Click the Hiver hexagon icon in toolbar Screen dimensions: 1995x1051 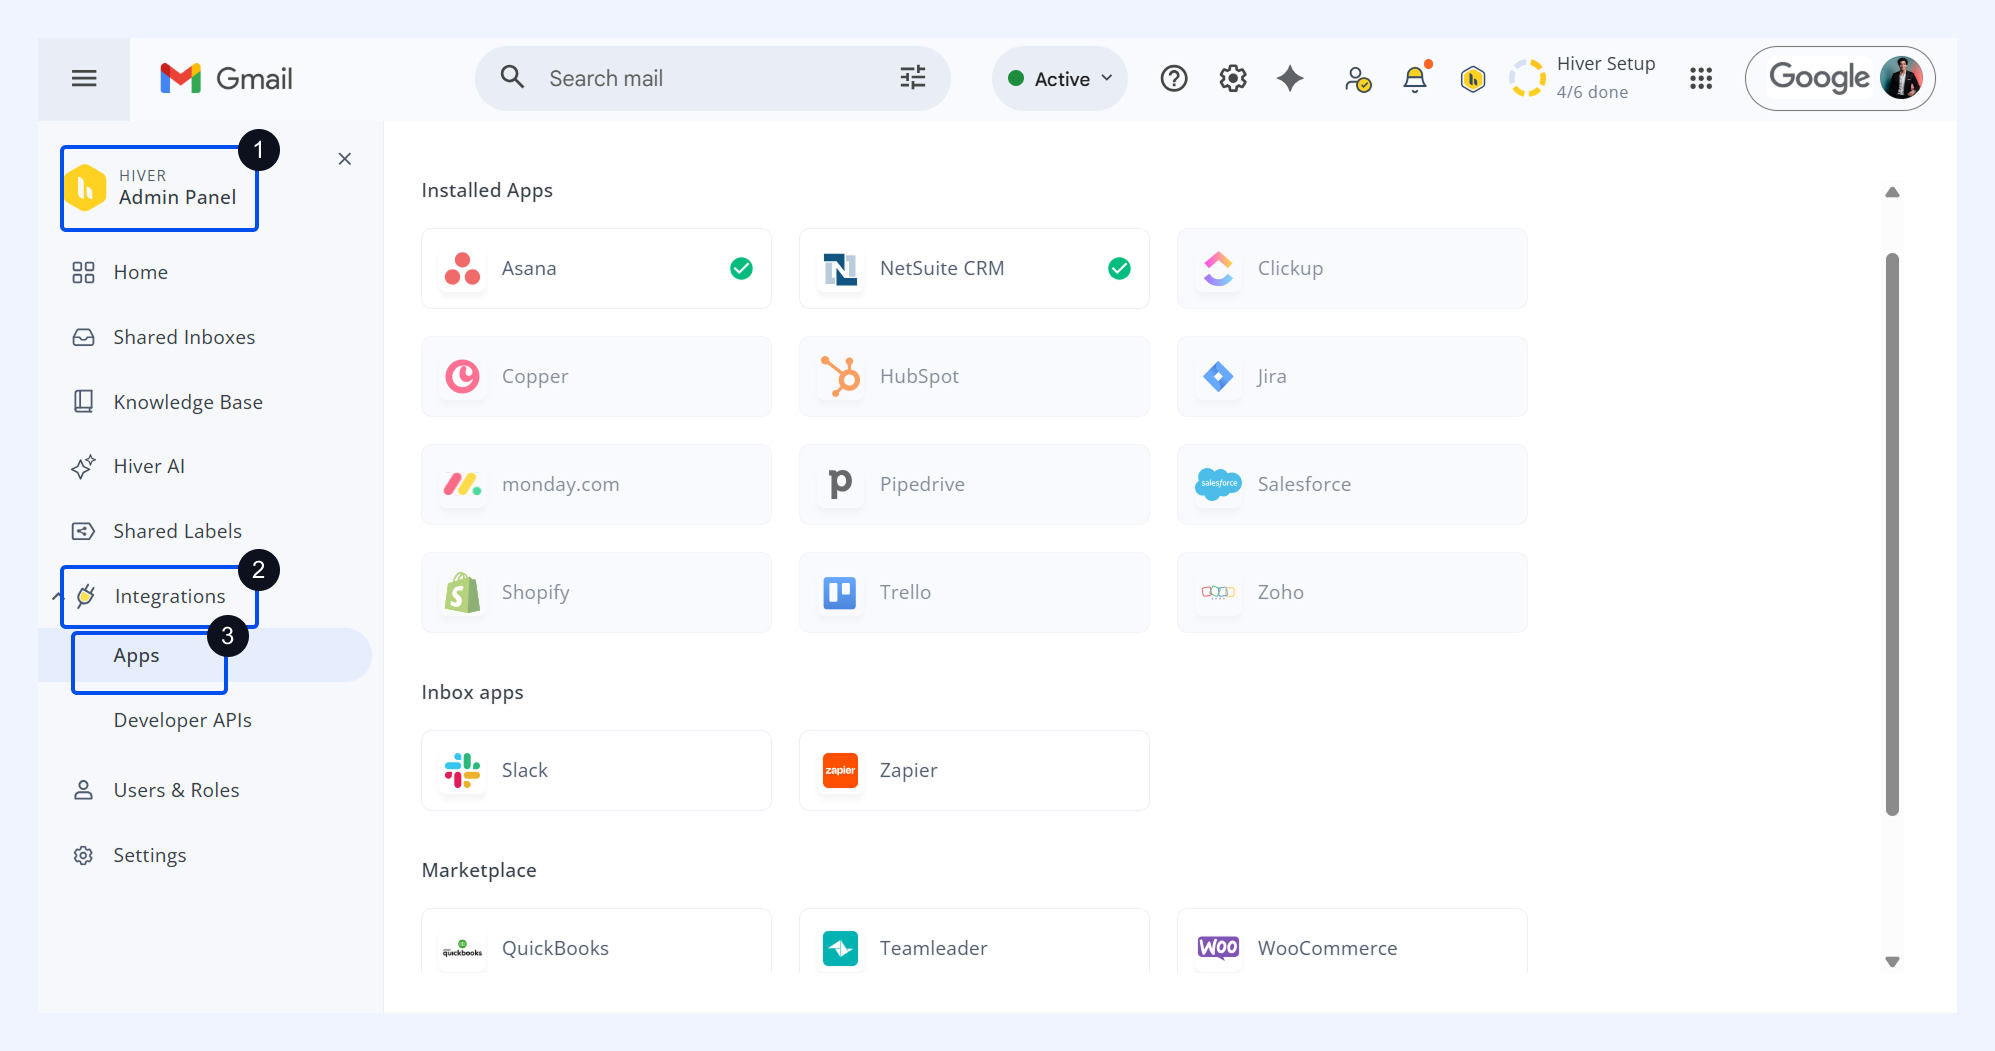(x=1473, y=78)
